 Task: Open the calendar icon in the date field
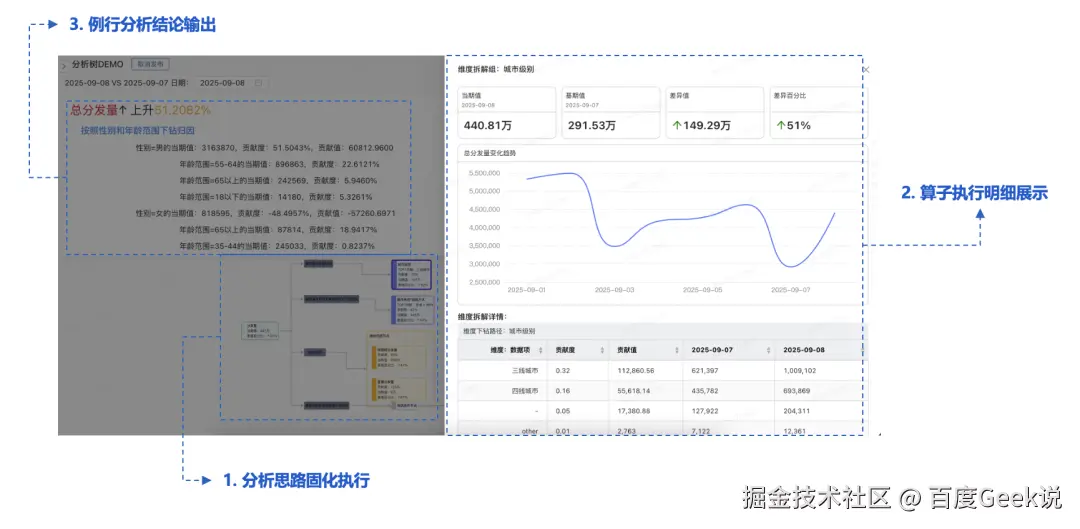[x=258, y=83]
